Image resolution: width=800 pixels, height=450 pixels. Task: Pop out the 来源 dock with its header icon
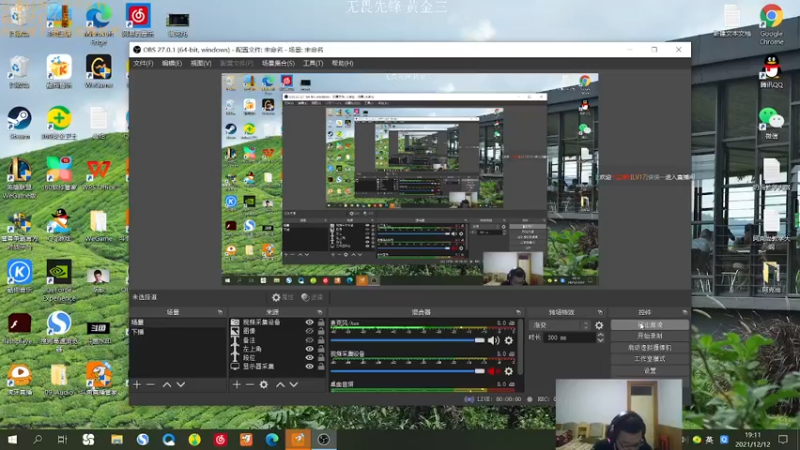coord(320,312)
